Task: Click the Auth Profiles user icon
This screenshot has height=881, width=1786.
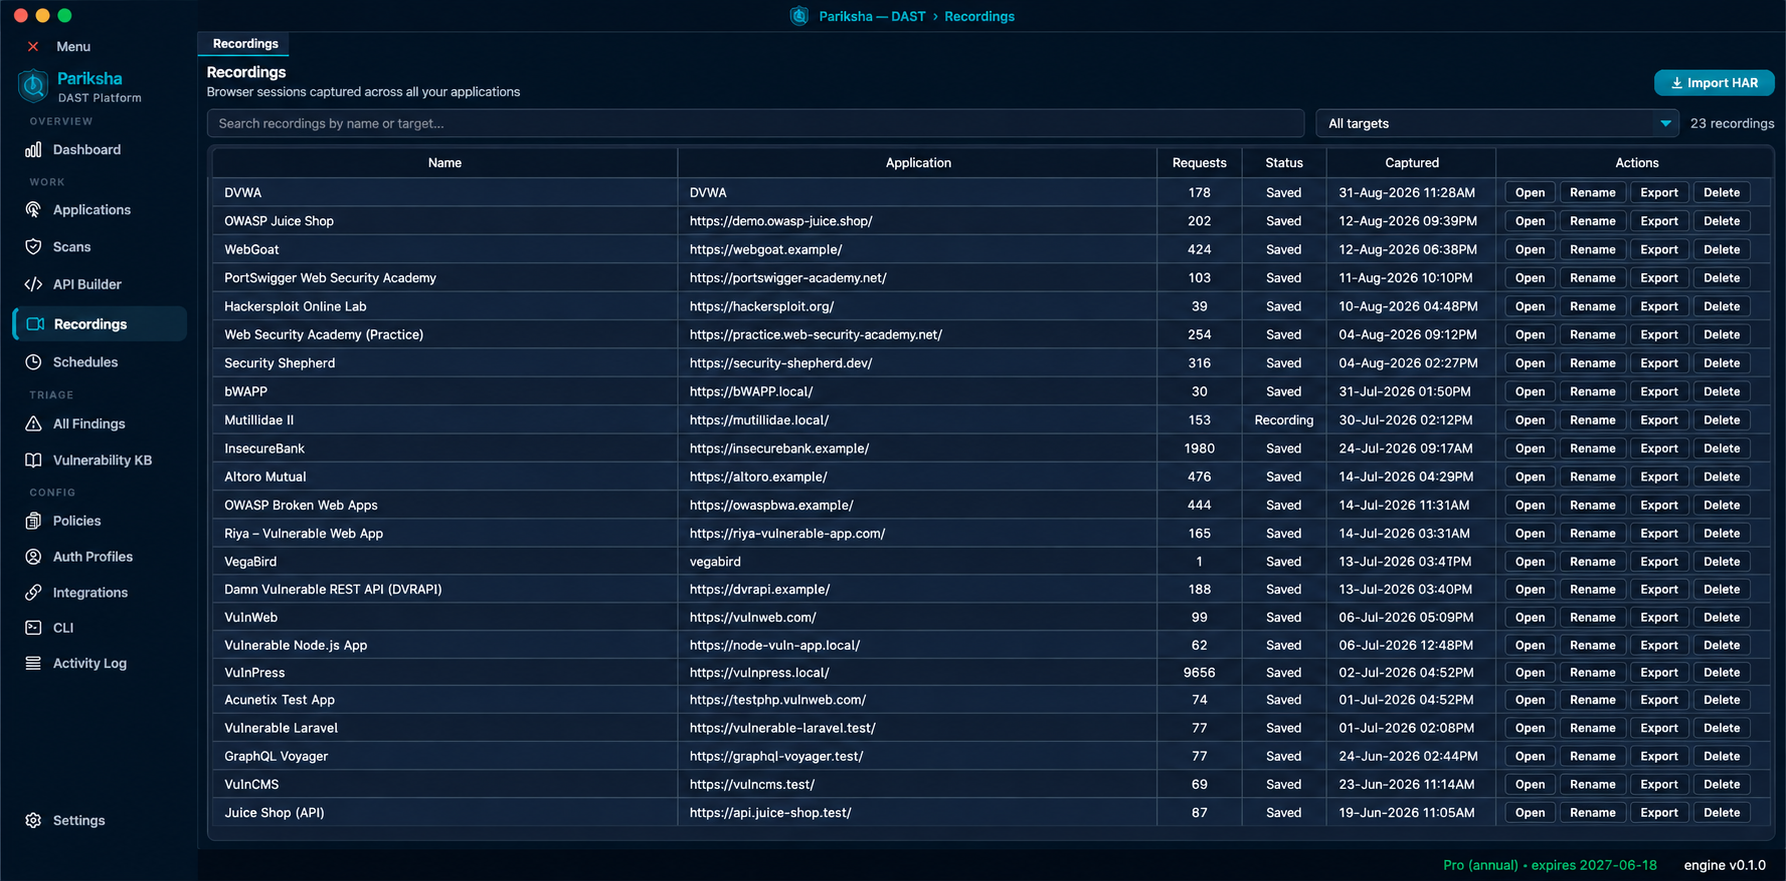Action: 33,557
